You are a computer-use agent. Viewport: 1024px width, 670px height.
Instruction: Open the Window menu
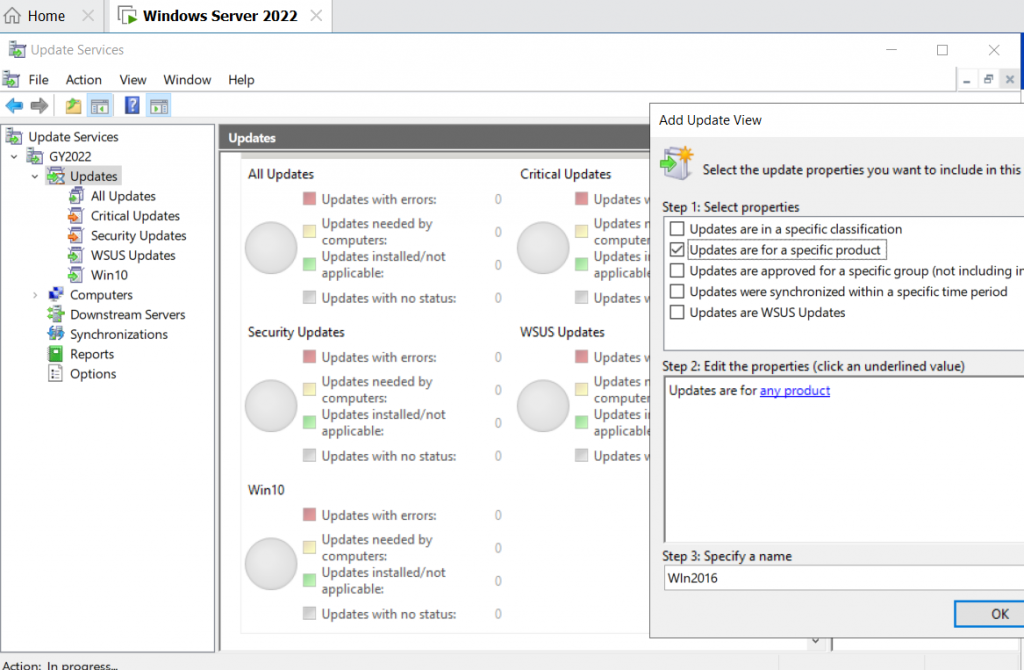[187, 80]
